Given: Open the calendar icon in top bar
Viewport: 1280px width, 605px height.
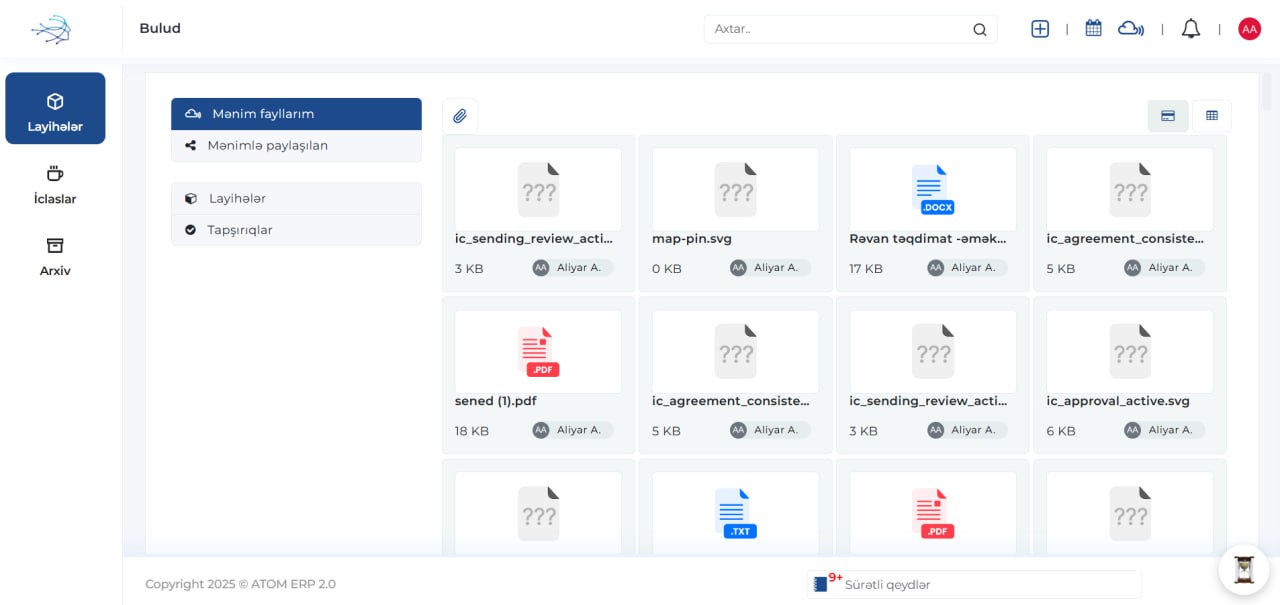Looking at the screenshot, I should coord(1093,29).
